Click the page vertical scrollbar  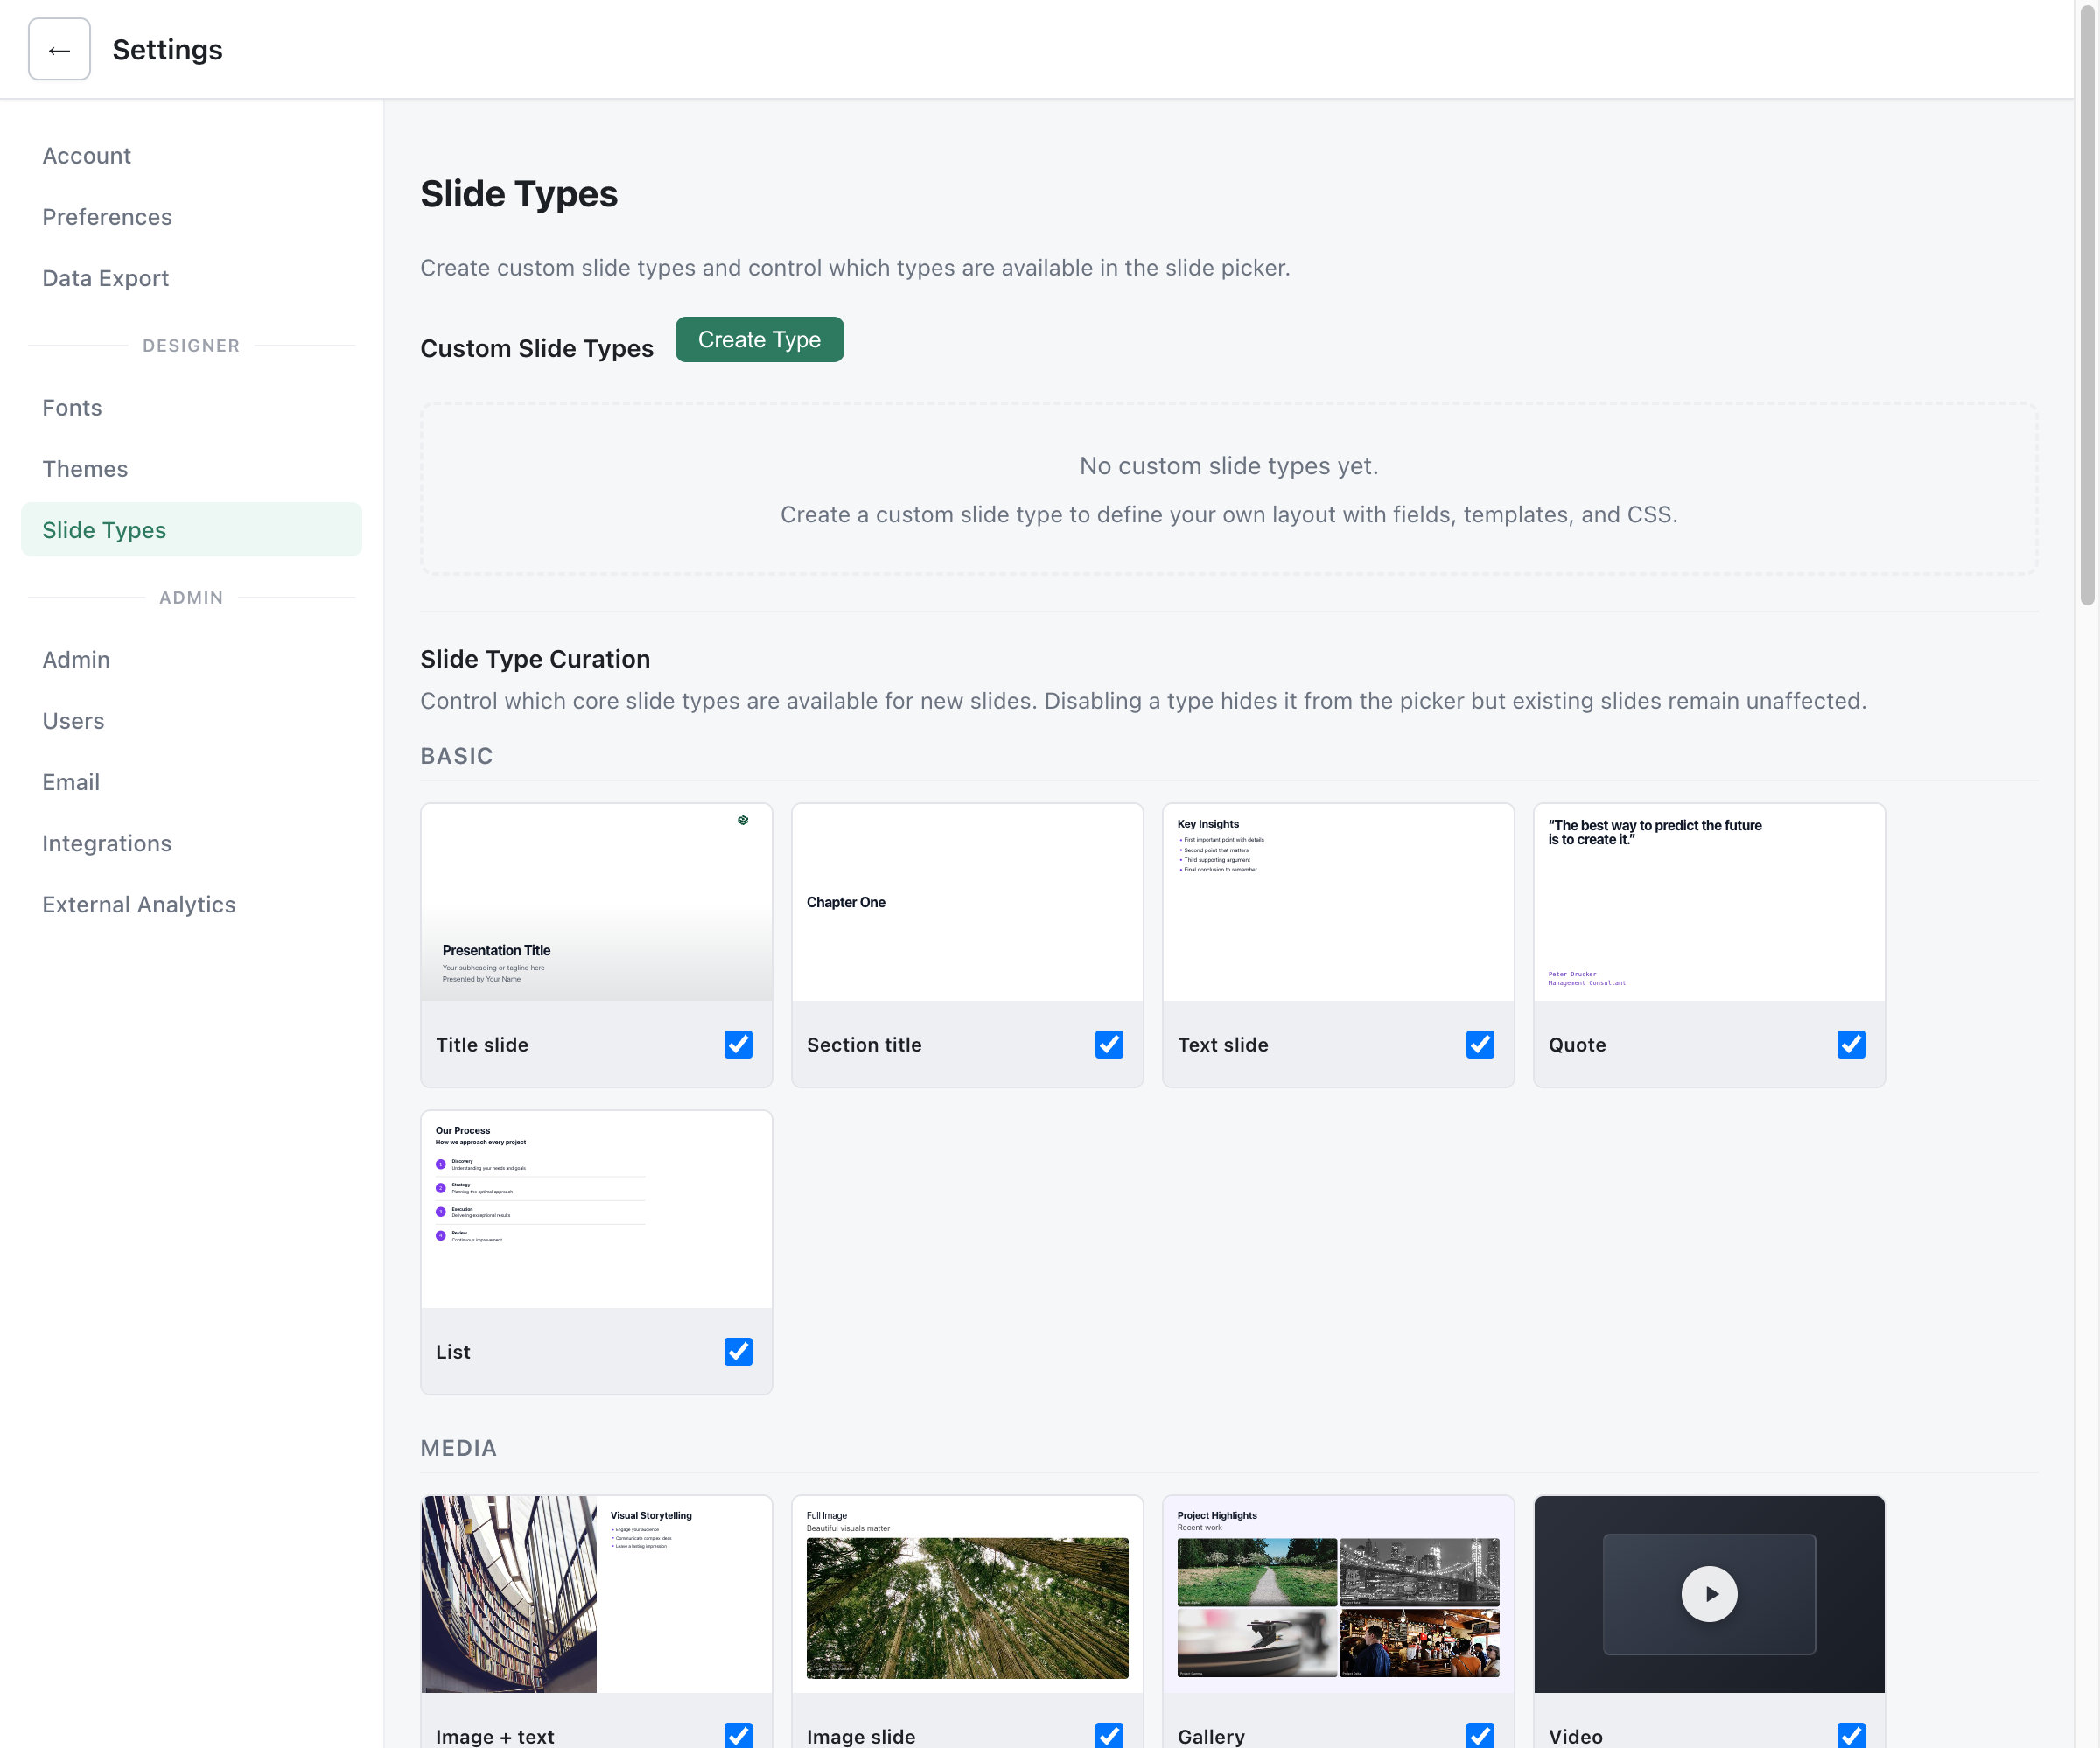pos(2087,305)
